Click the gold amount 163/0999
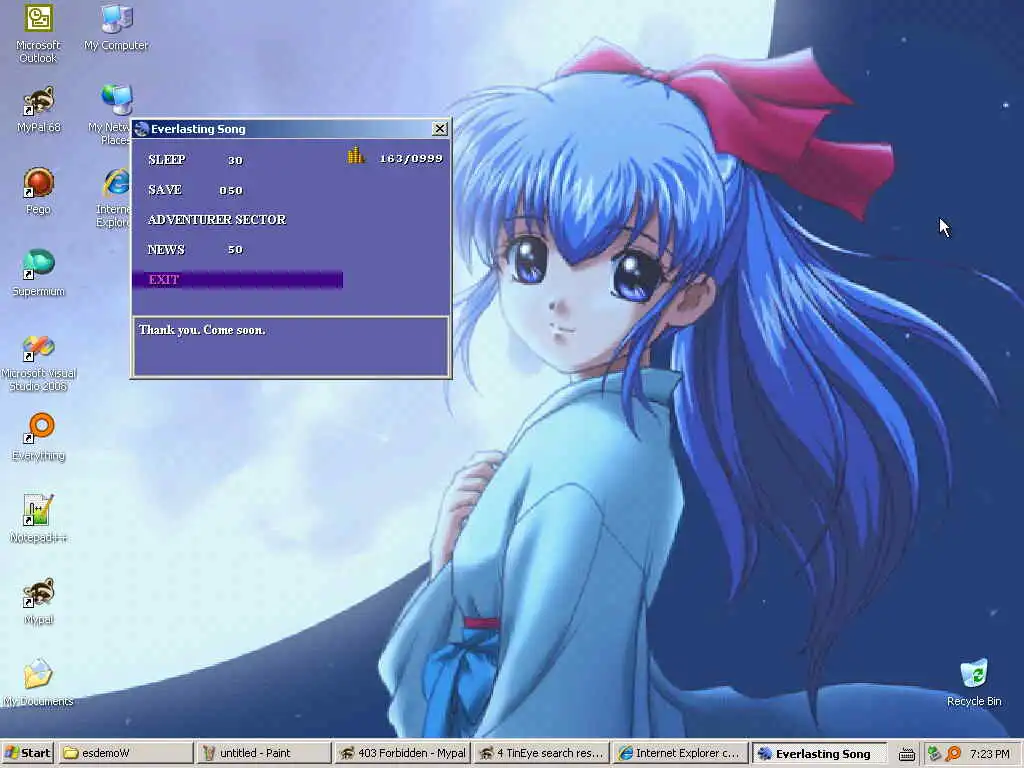 tap(411, 158)
